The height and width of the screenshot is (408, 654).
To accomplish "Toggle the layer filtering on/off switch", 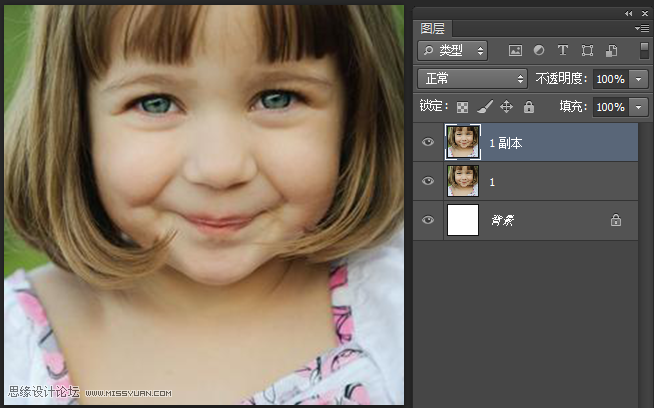I will (x=644, y=50).
